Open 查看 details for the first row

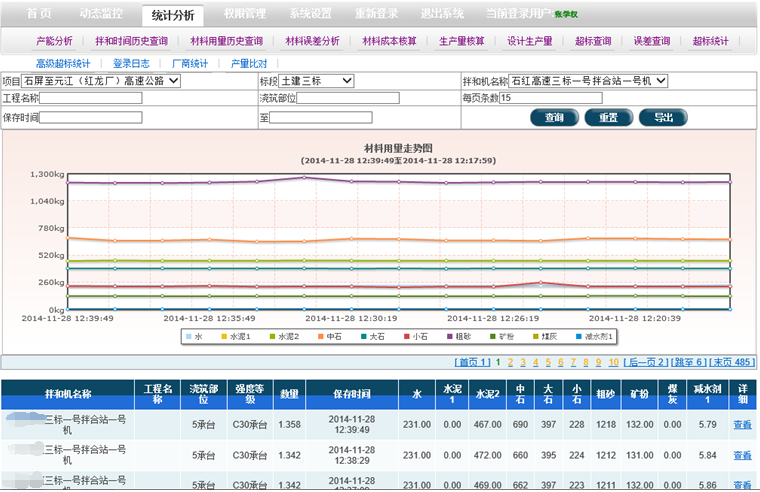pyautogui.click(x=742, y=425)
